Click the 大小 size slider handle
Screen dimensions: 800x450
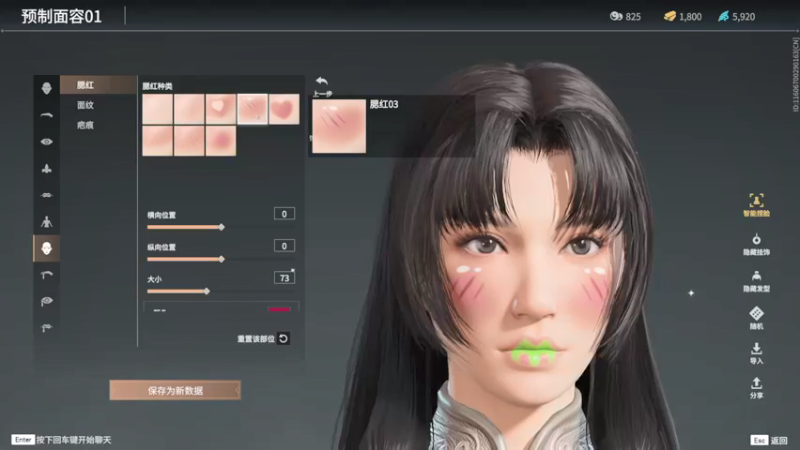coord(207,291)
